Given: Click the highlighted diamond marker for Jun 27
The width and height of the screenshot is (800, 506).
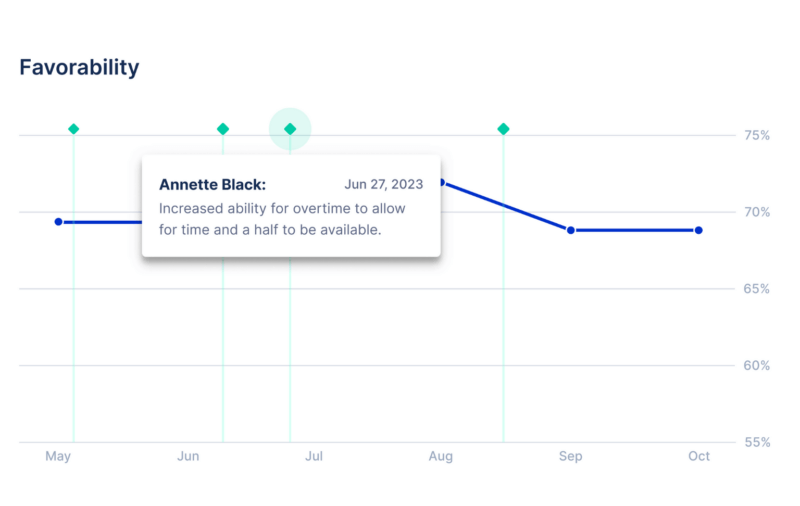Looking at the screenshot, I should tap(290, 129).
